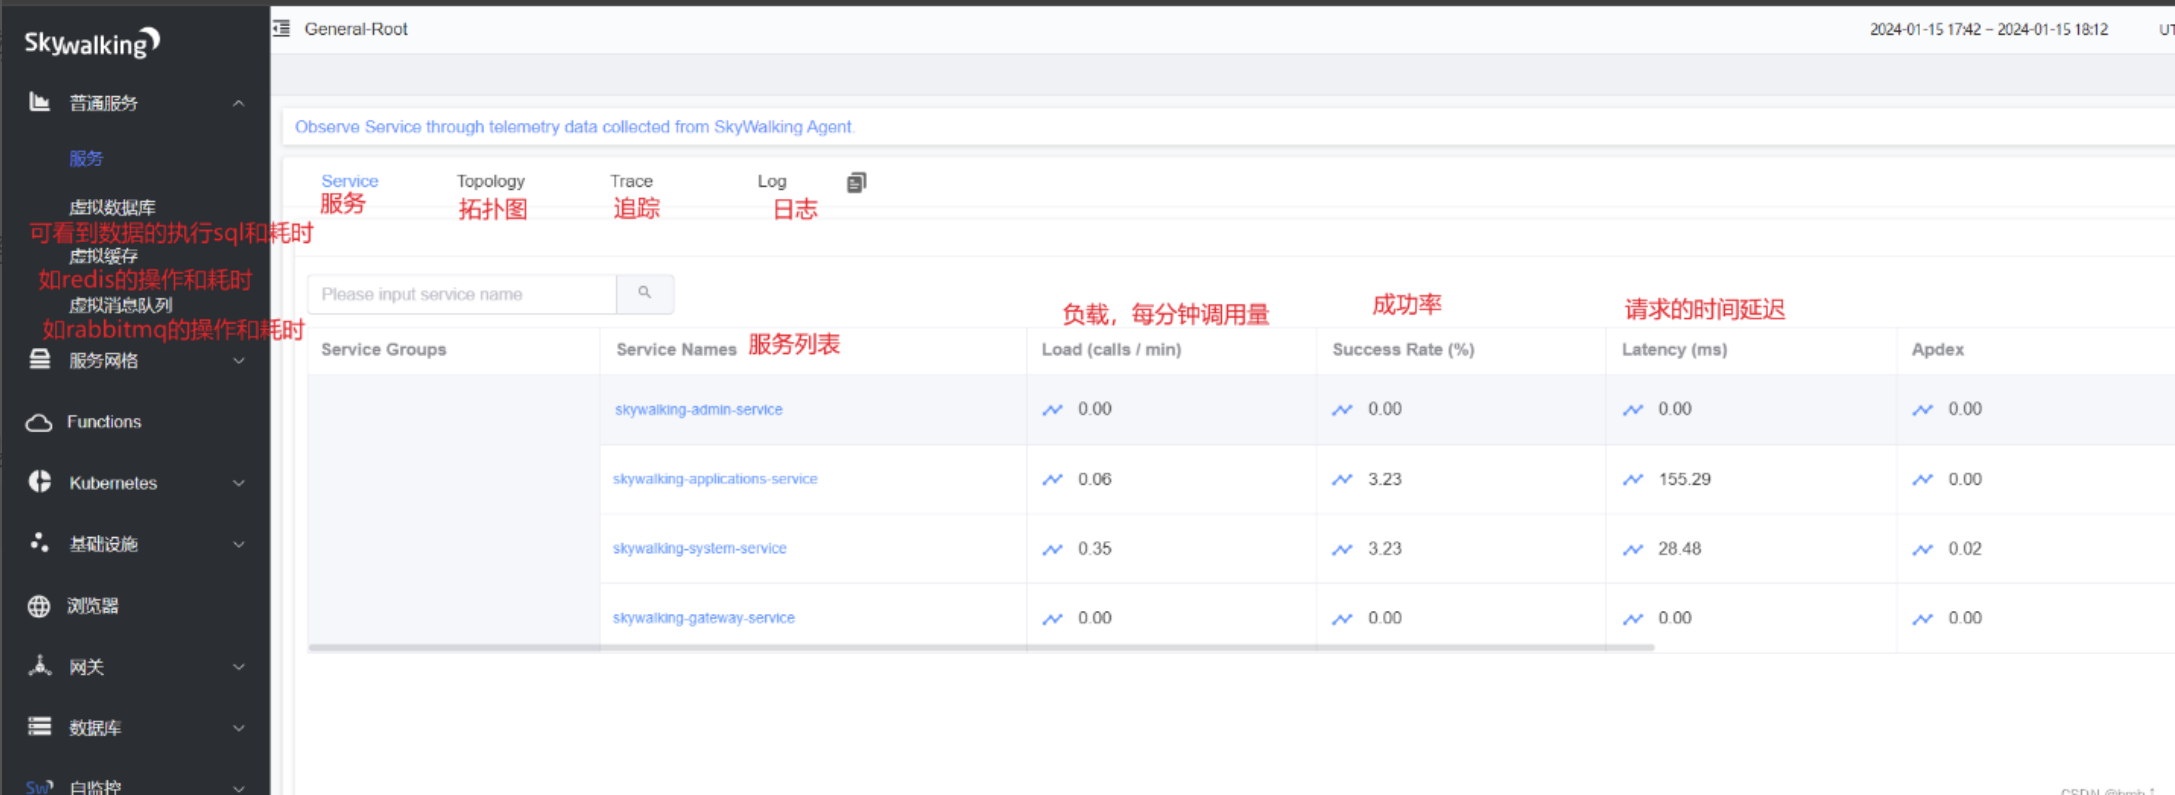Open success rate trend icon for skywalking-admin-service
The height and width of the screenshot is (795, 2175).
click(x=1342, y=410)
